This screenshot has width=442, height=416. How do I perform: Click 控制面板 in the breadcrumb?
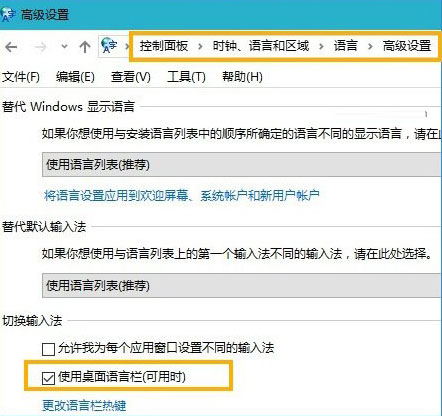[x=164, y=46]
